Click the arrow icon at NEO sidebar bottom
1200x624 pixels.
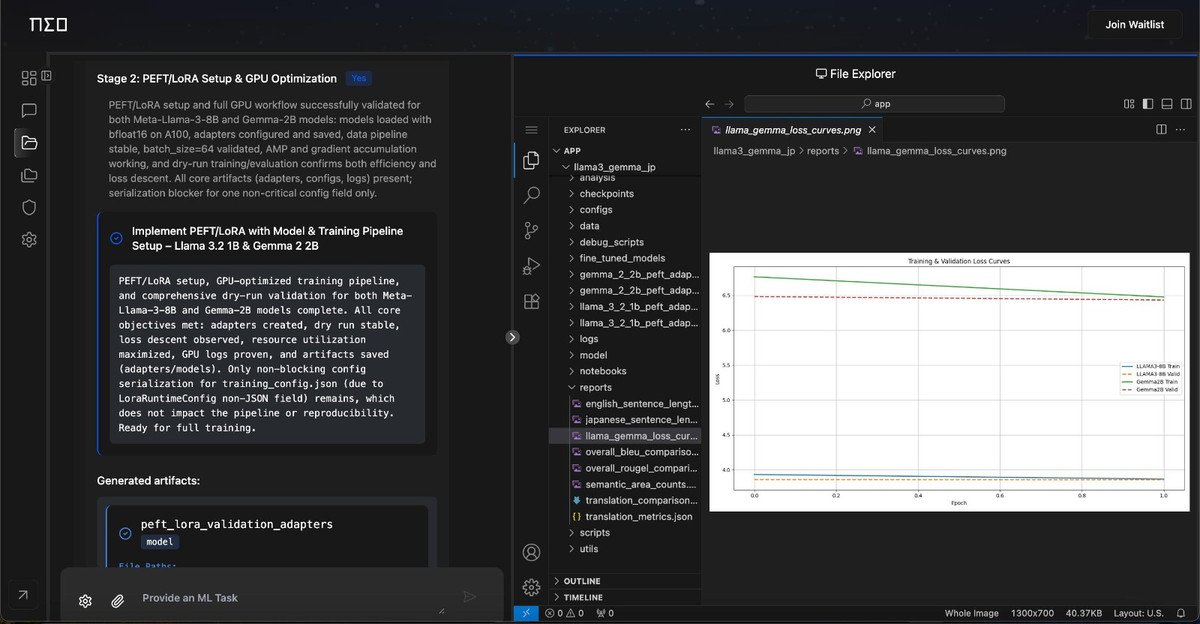tap(23, 594)
